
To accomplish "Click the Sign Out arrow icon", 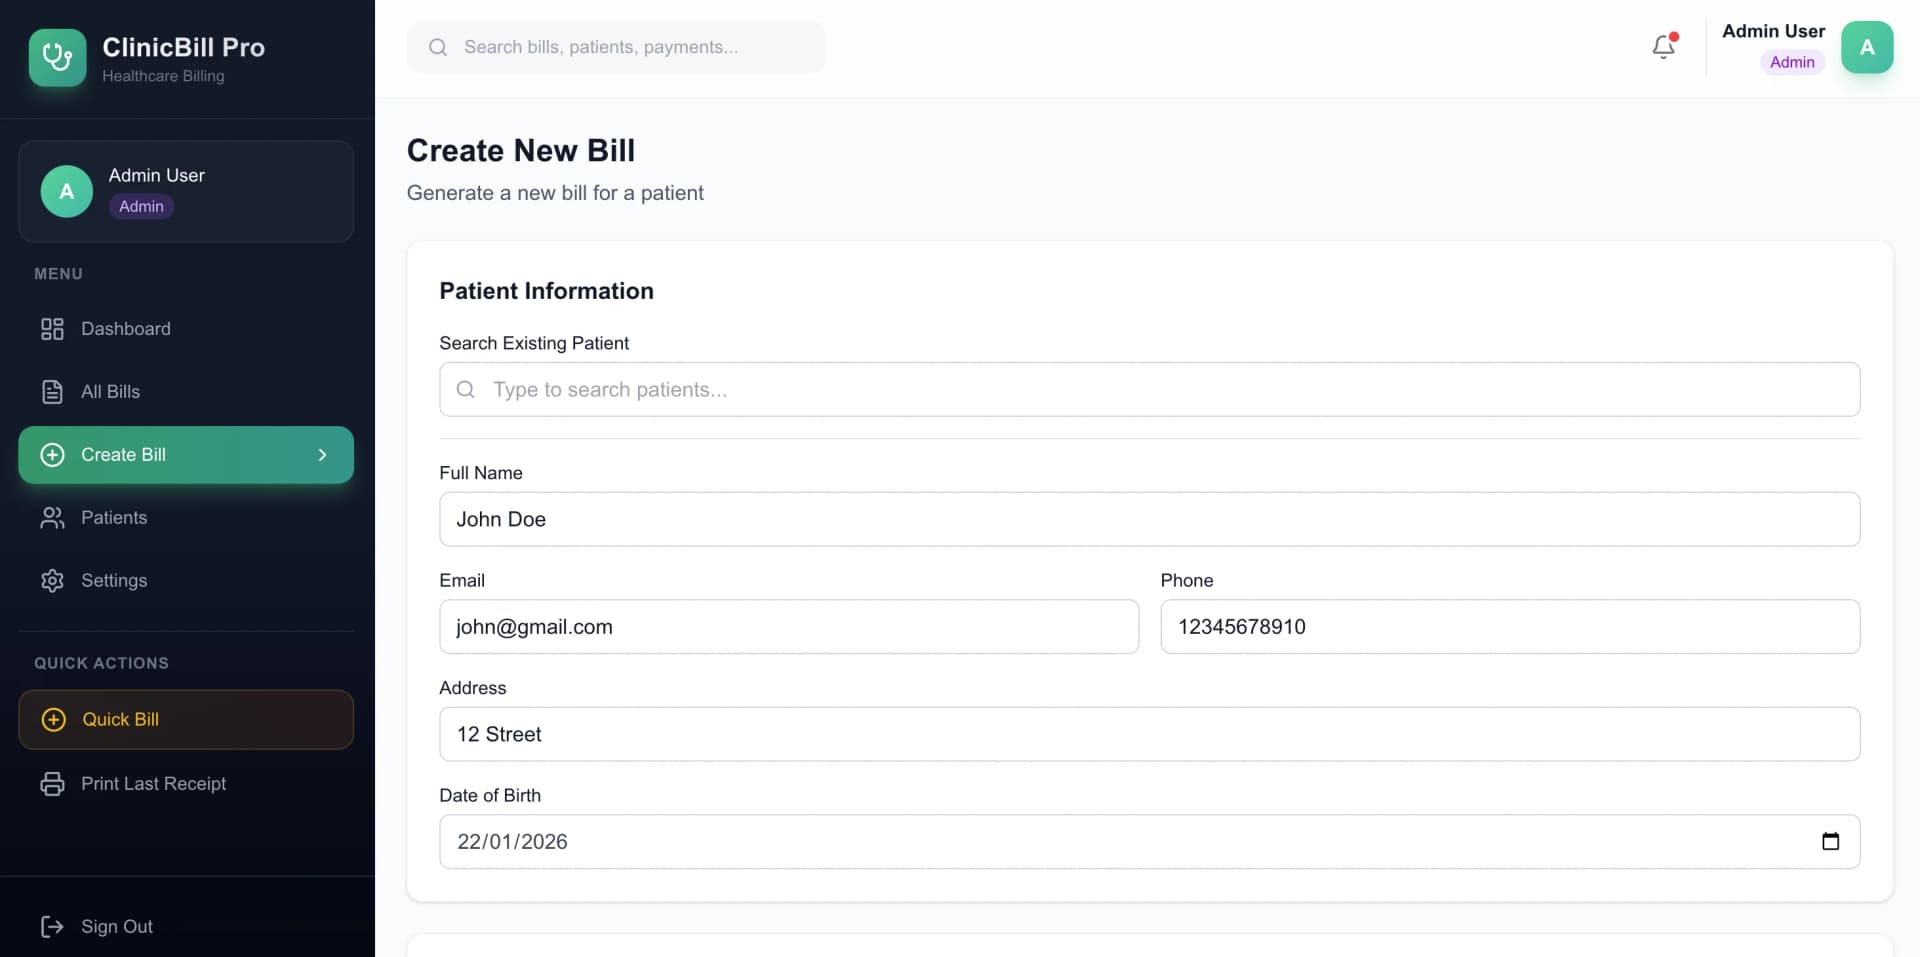I will 52,926.
